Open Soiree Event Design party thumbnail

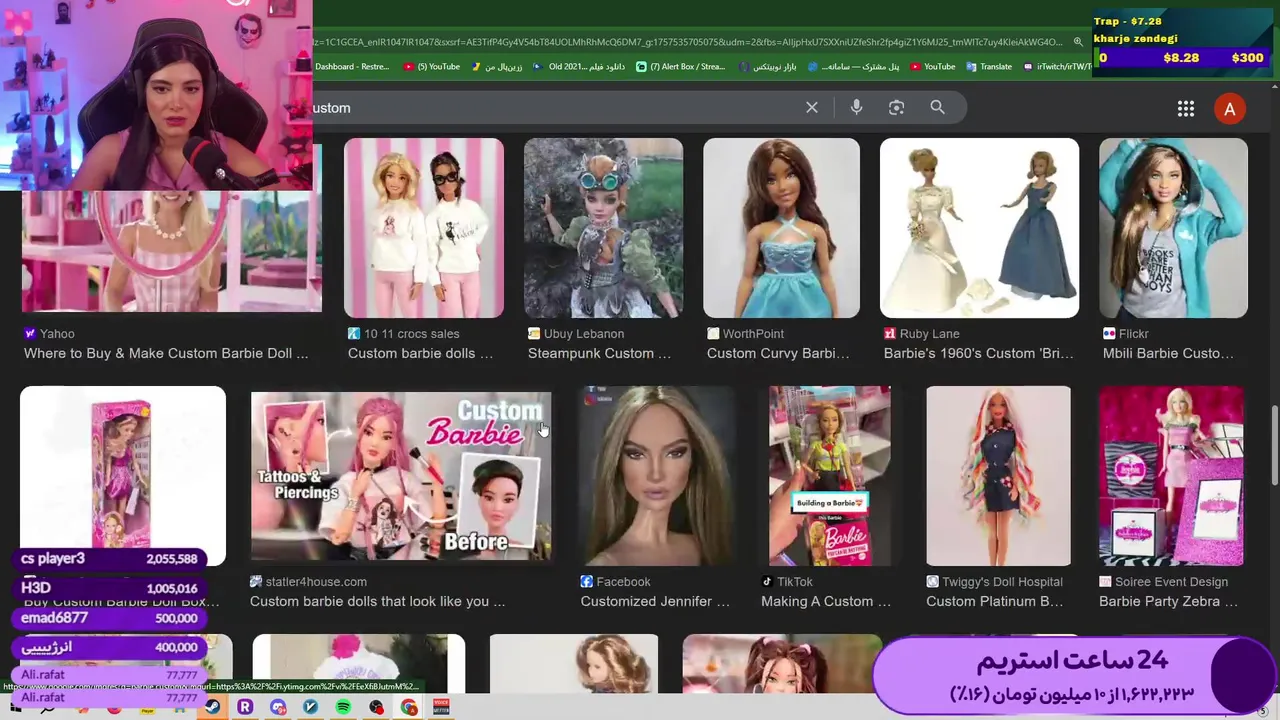[1171, 476]
